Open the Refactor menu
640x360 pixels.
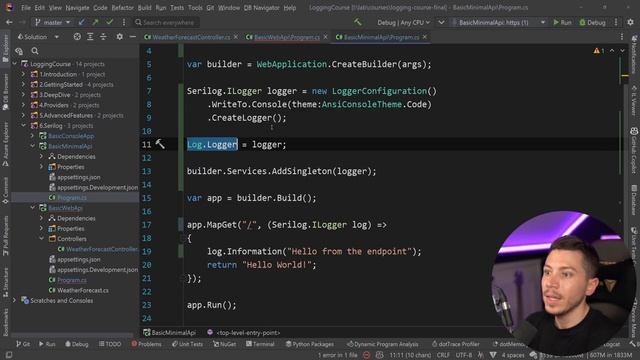click(122, 8)
